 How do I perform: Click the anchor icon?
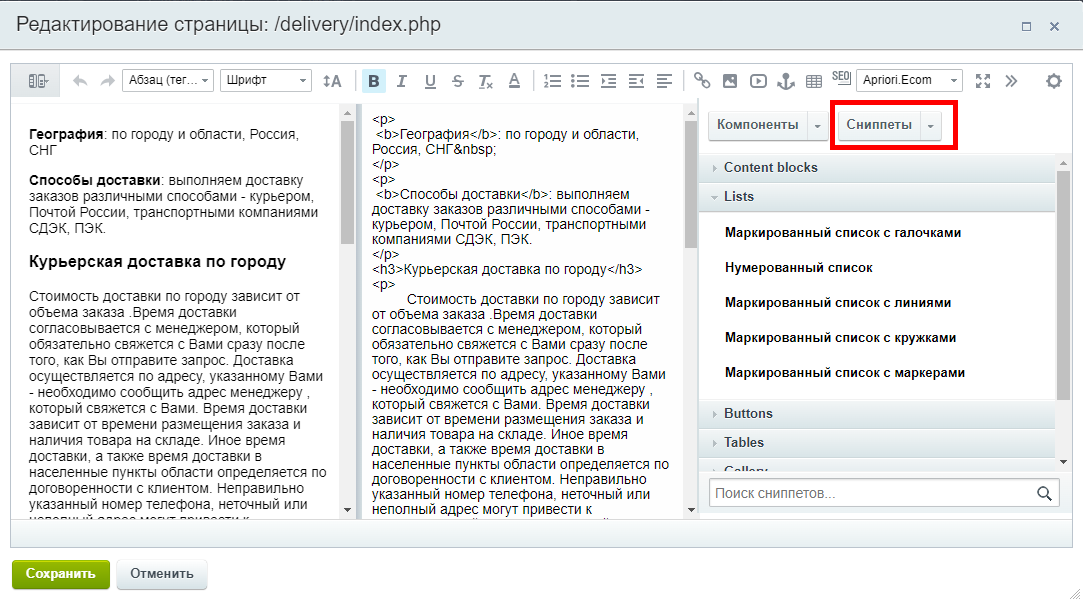coord(786,81)
